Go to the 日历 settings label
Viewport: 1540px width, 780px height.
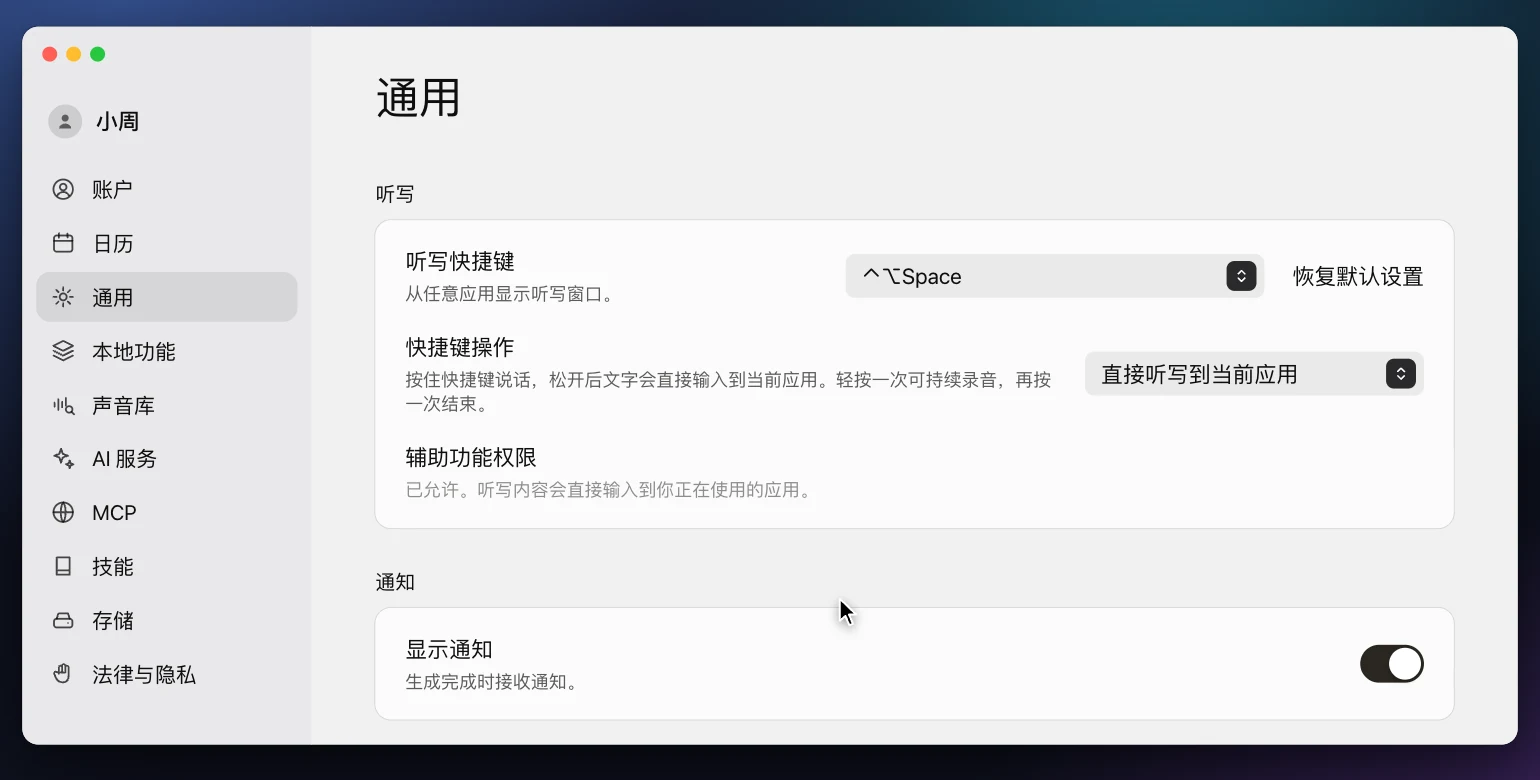(112, 243)
